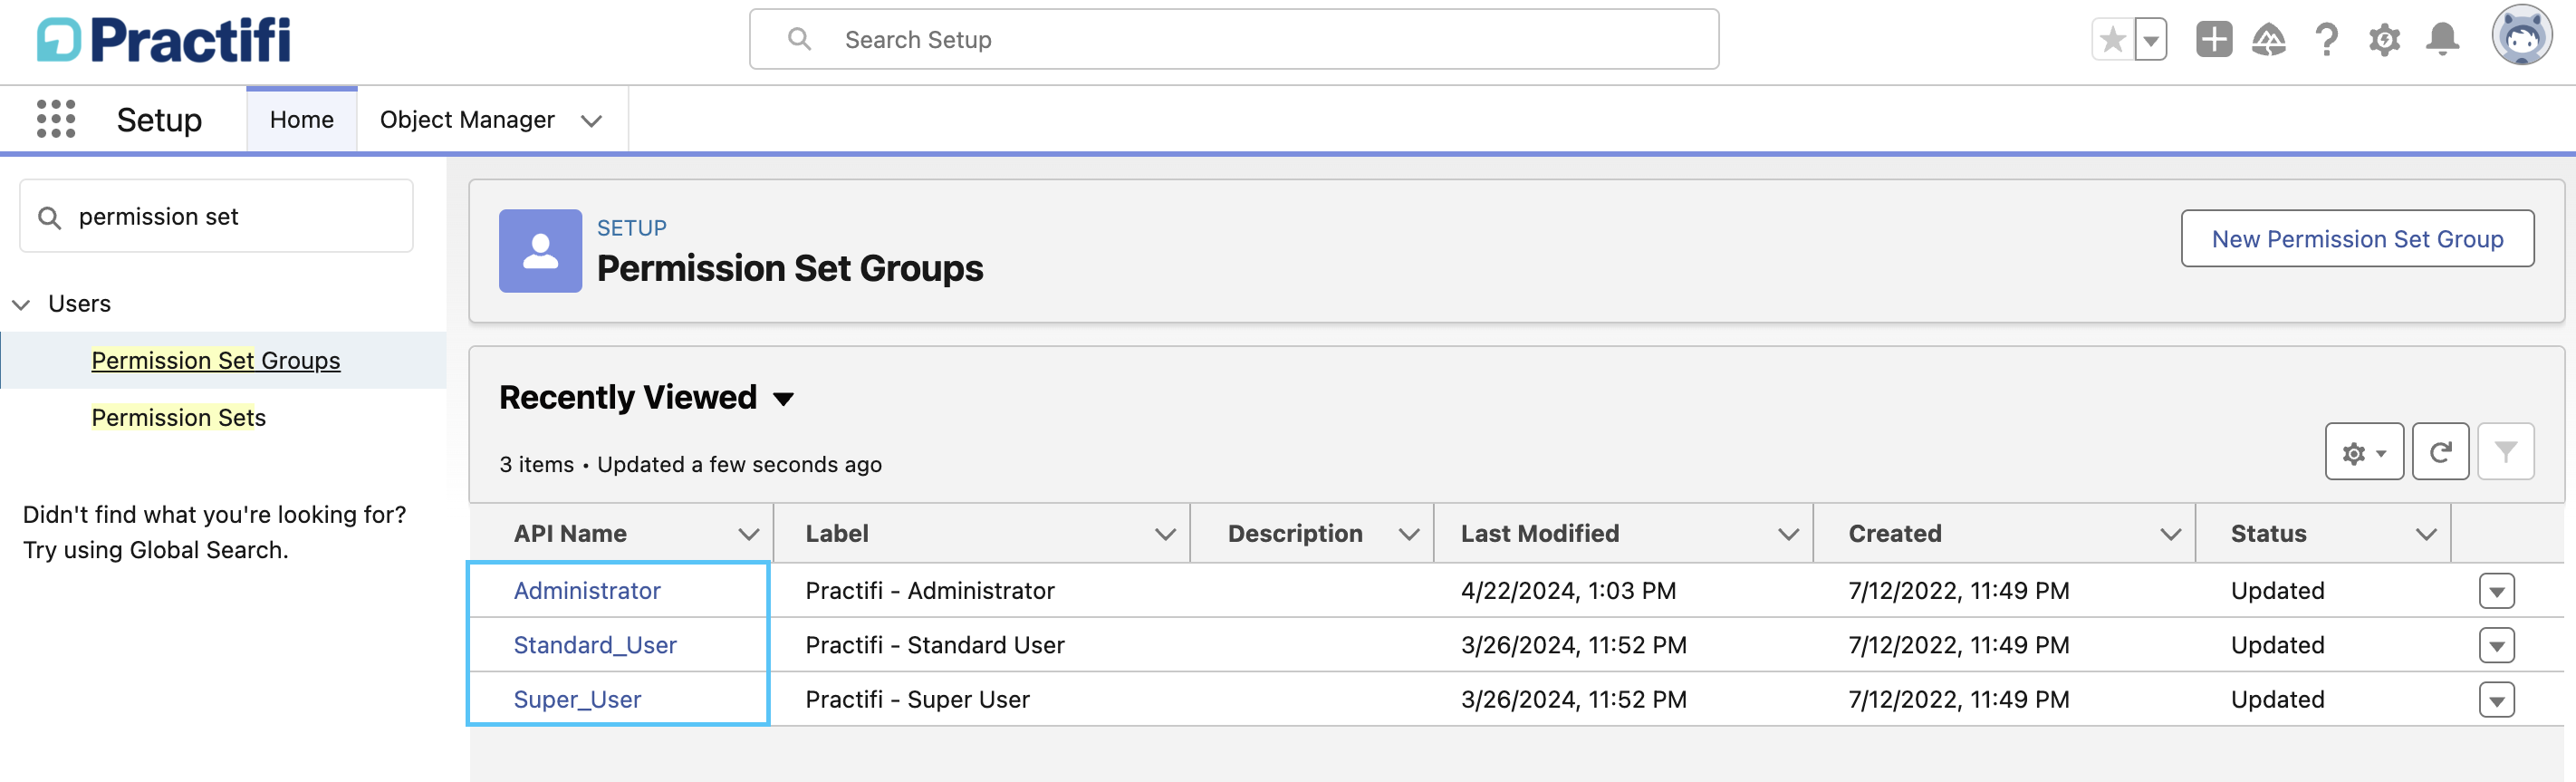Open row actions menu for Standard_User row

pyautogui.click(x=2496, y=645)
